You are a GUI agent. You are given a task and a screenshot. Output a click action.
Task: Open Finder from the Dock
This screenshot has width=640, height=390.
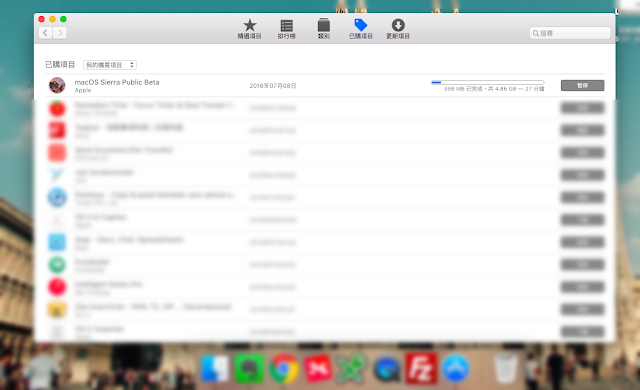(215, 369)
